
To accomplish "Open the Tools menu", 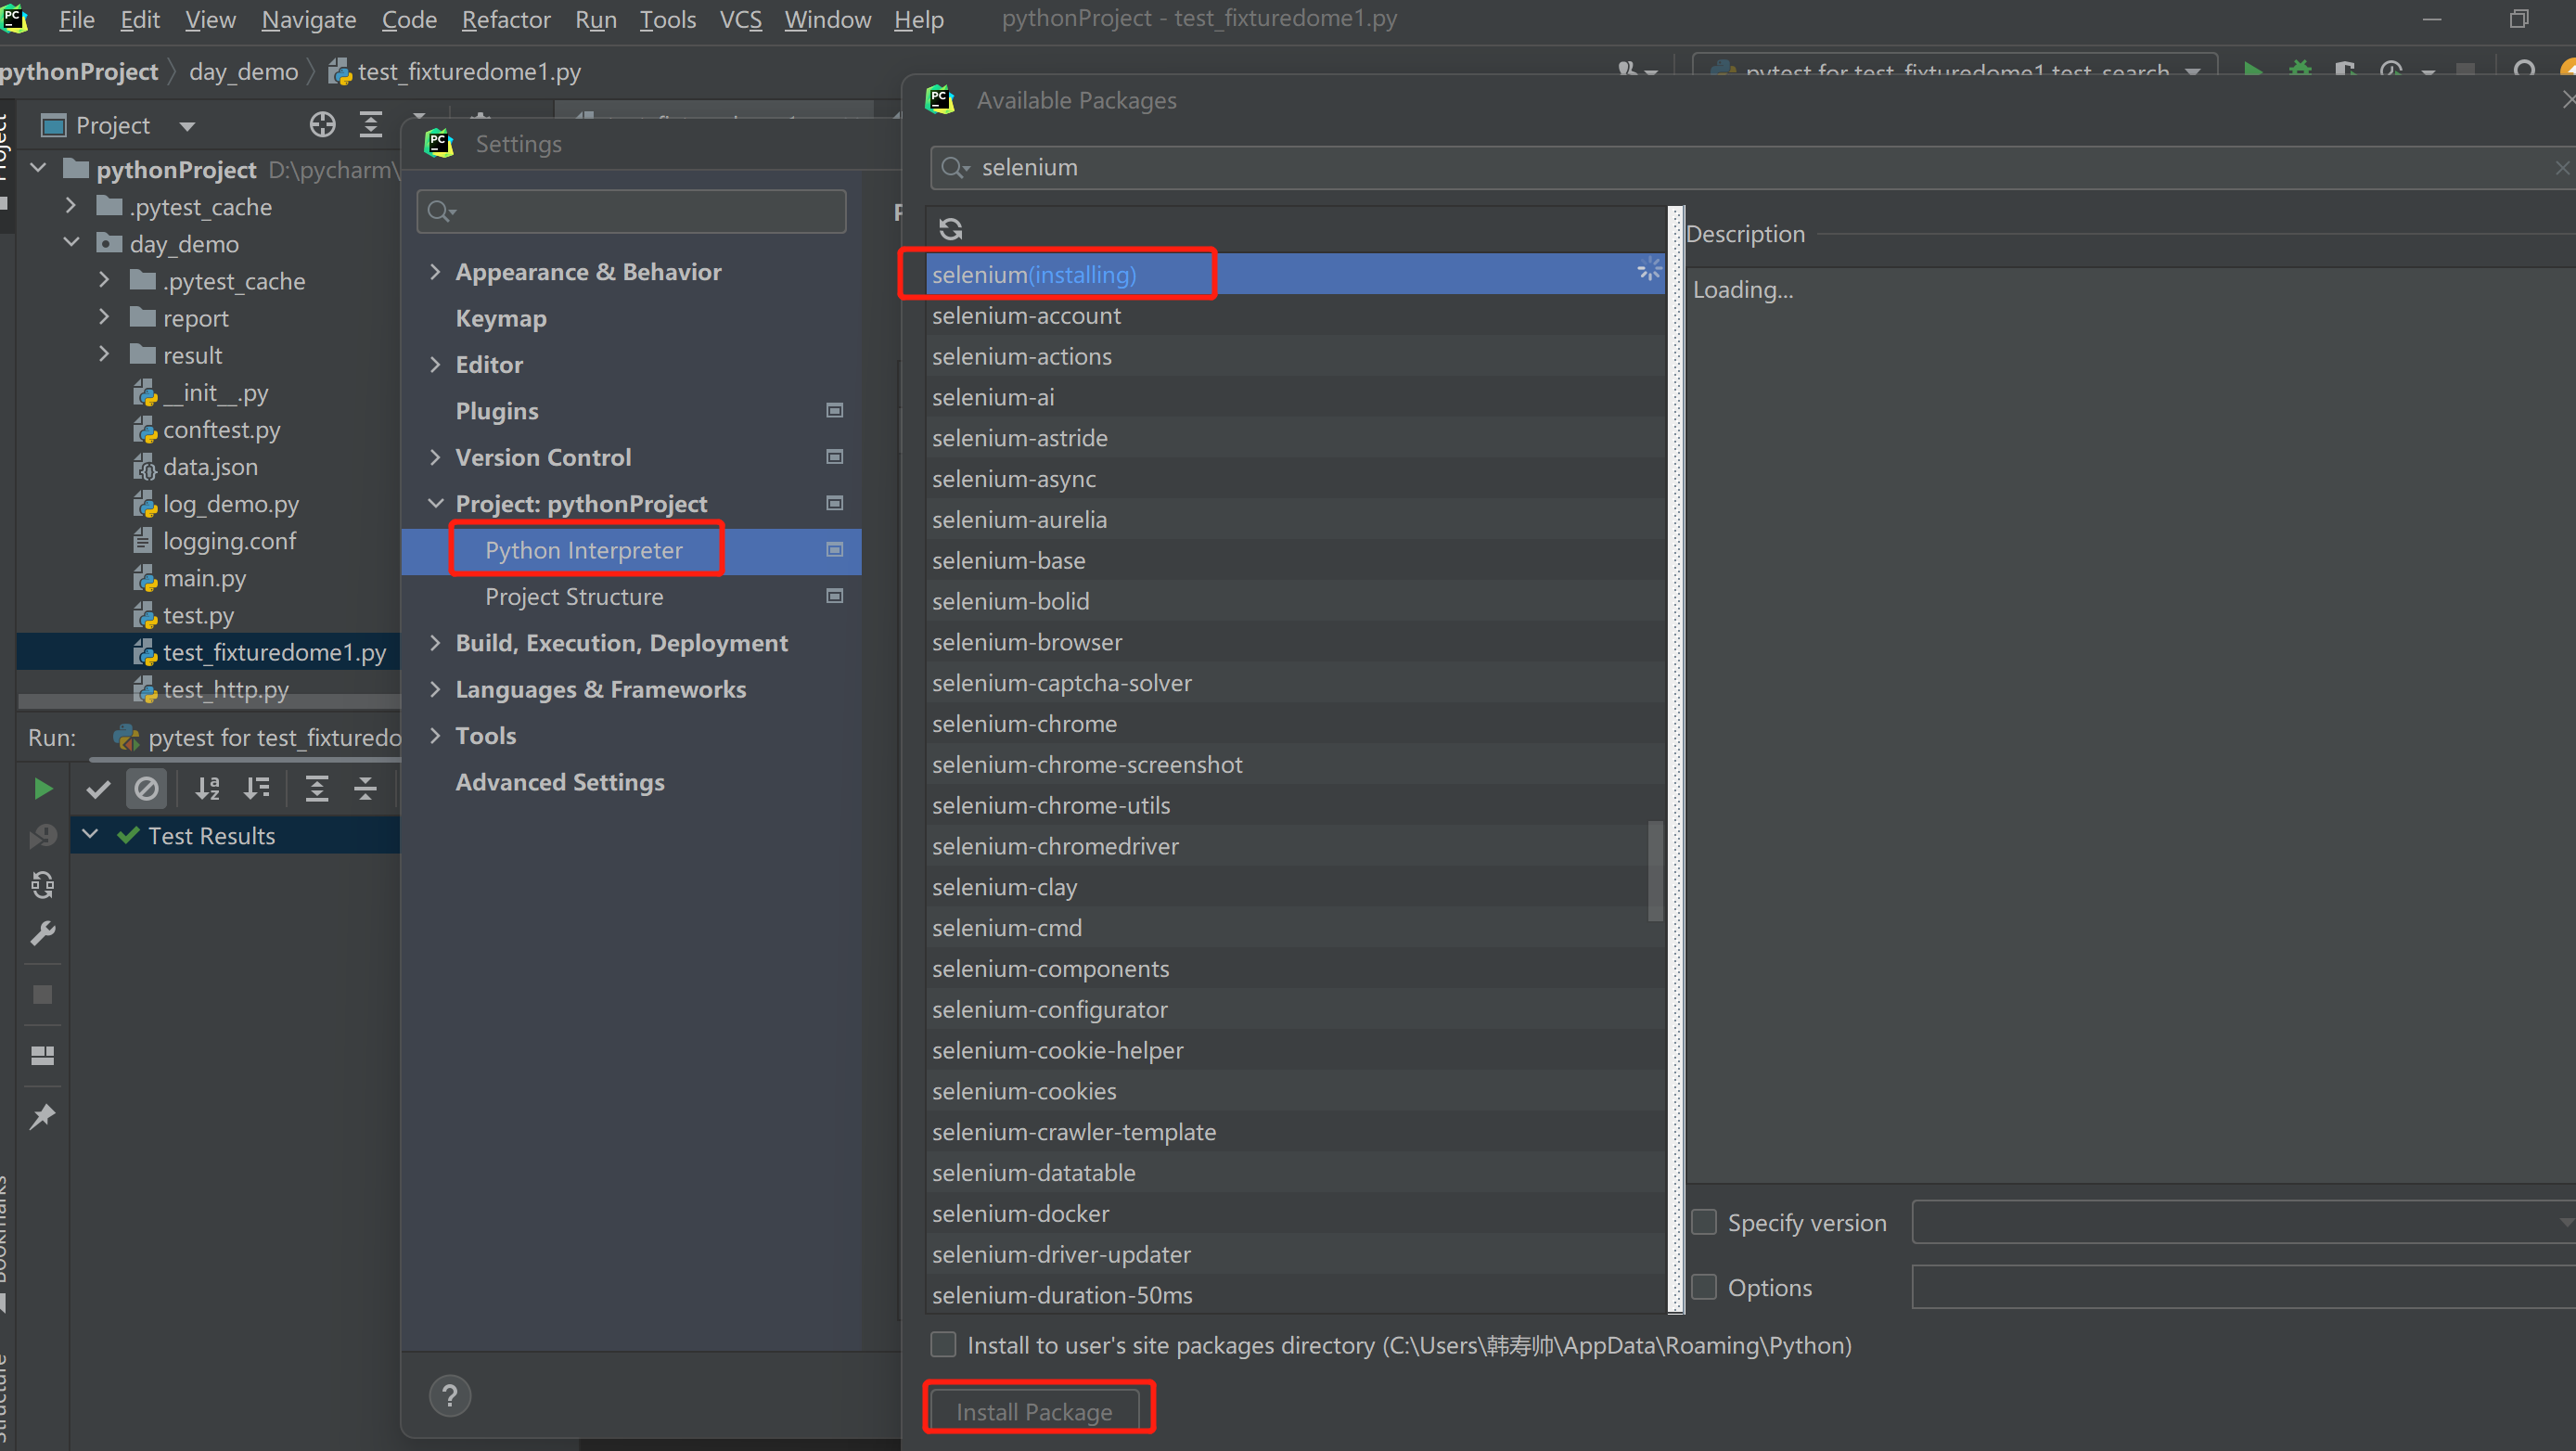I will click(x=667, y=20).
